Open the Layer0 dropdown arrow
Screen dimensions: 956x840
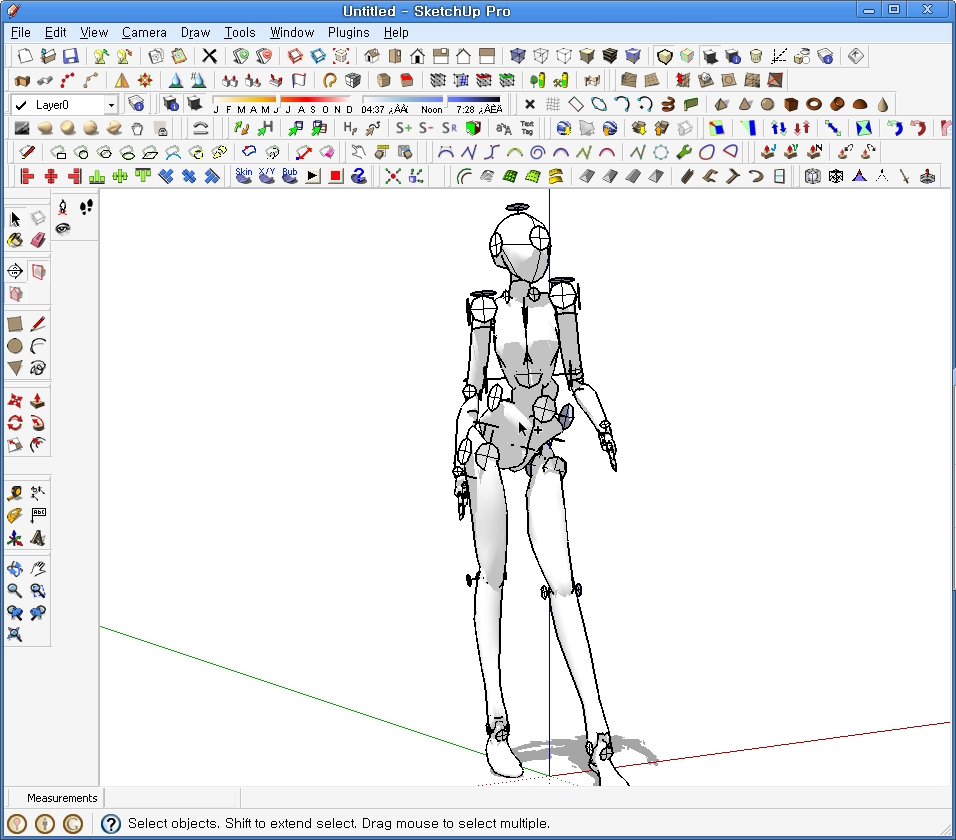[111, 105]
